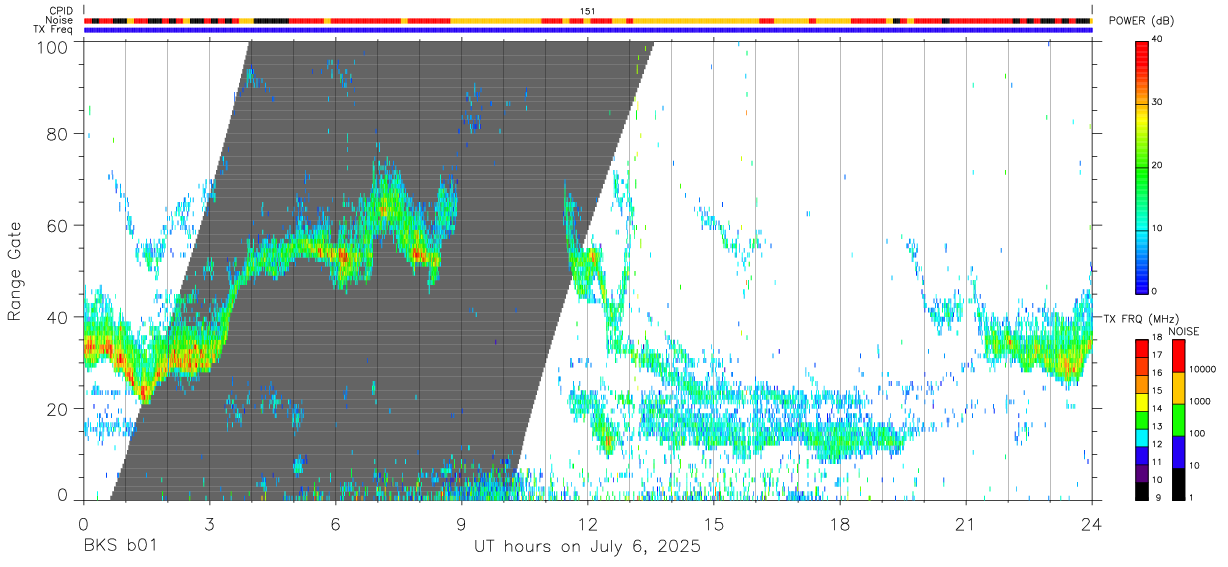Click the noise indicator color strip
Viewport: 1228px width, 567px height.
click(x=587, y=20)
